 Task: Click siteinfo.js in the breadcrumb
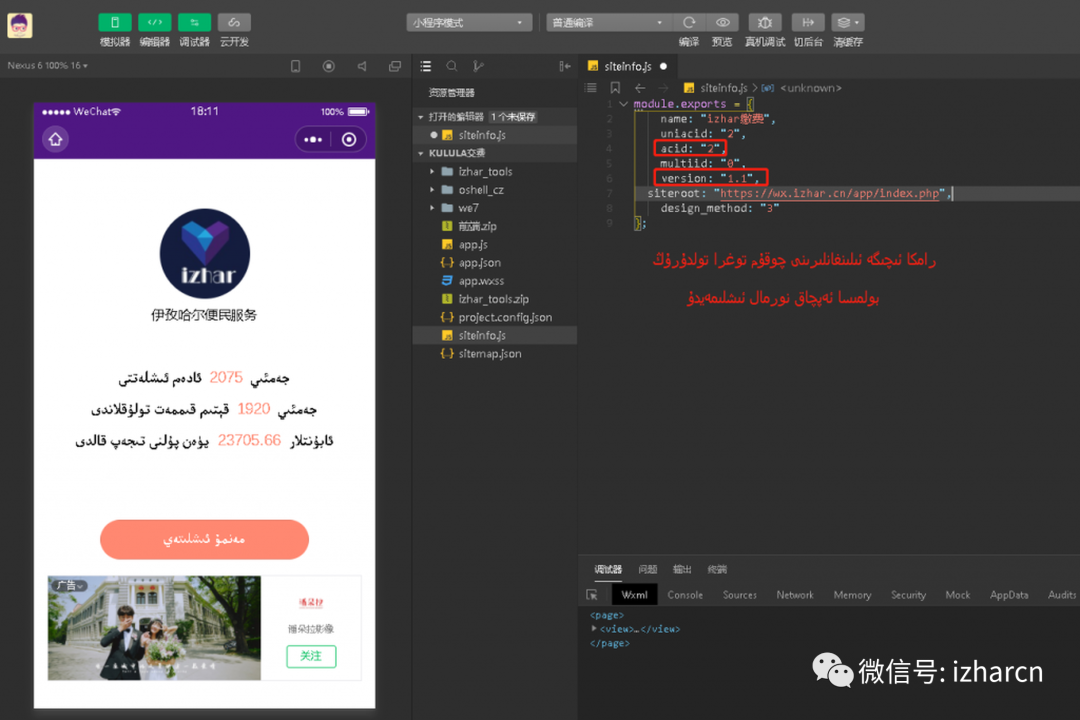pos(723,88)
